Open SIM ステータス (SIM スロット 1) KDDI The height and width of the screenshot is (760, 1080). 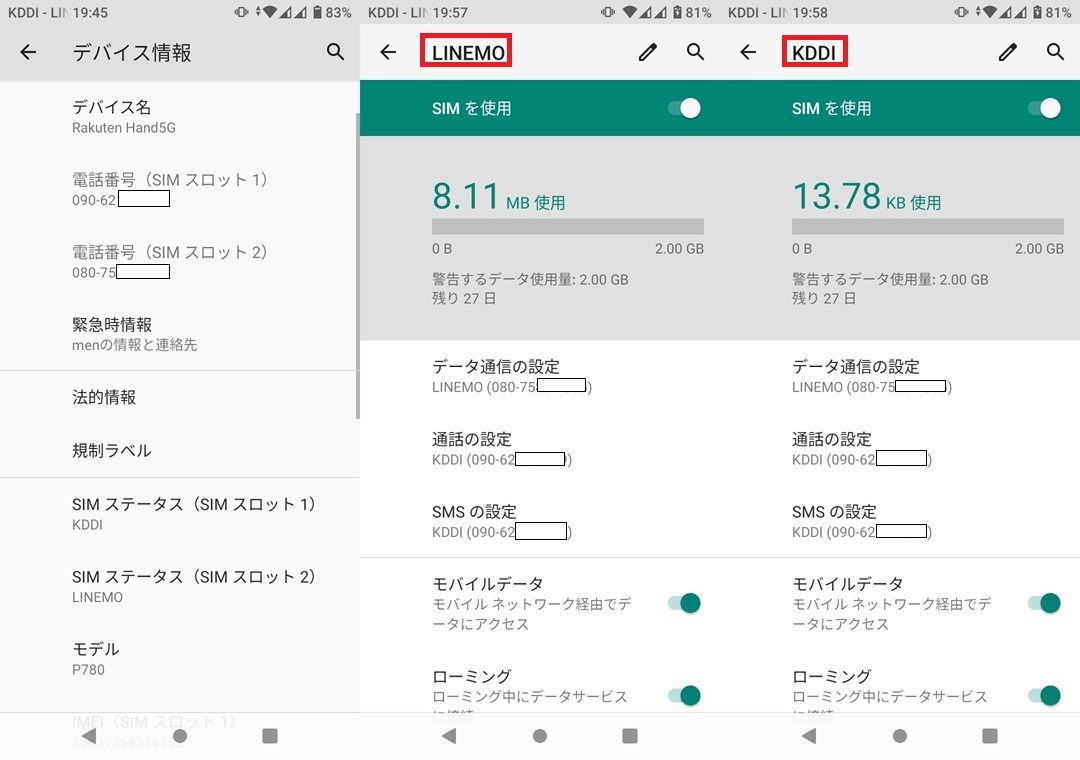pyautogui.click(x=179, y=514)
